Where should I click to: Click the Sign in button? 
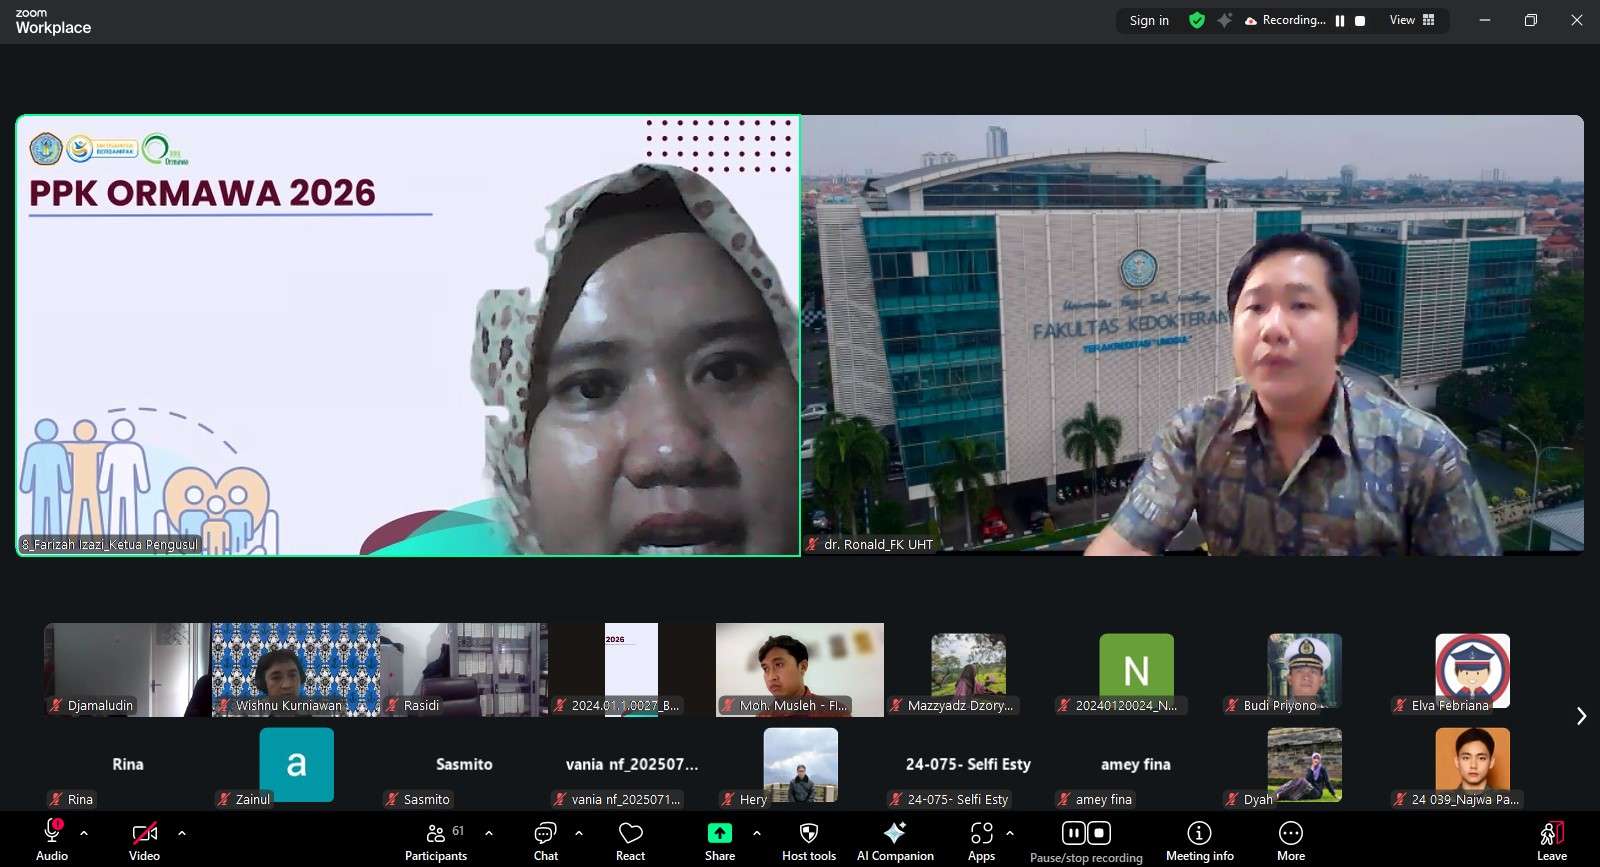1149,20
